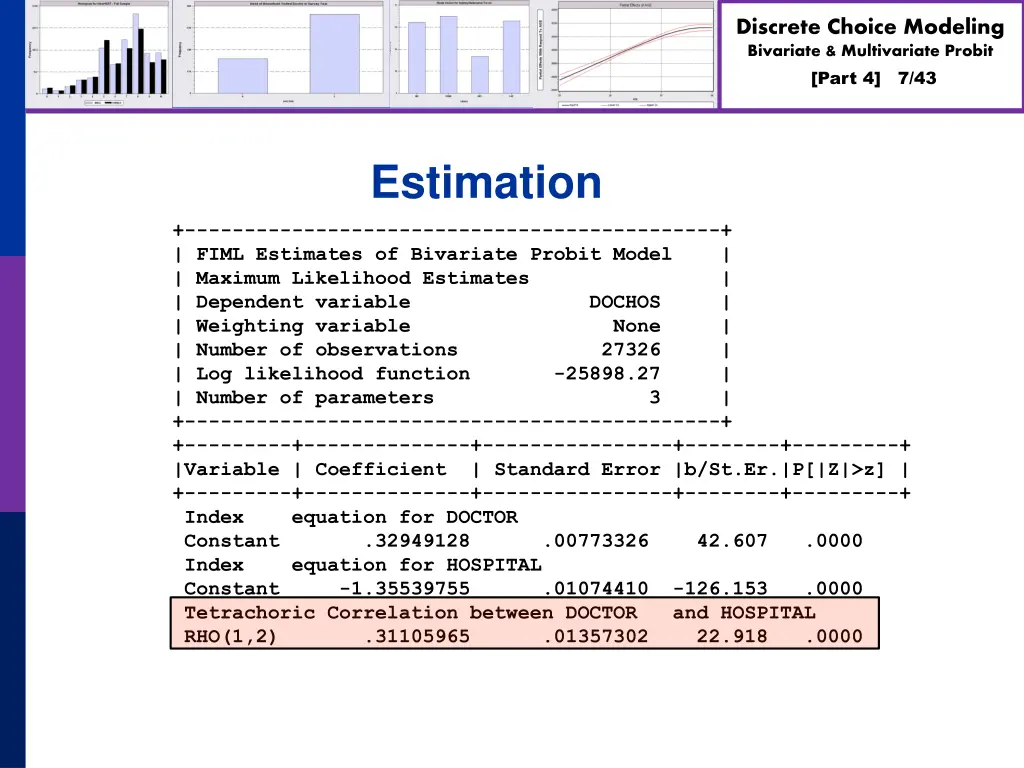Screen dimensions: 1024x768
Task: Click the 'b/St.Er.' column header
Action: [x=731, y=470]
